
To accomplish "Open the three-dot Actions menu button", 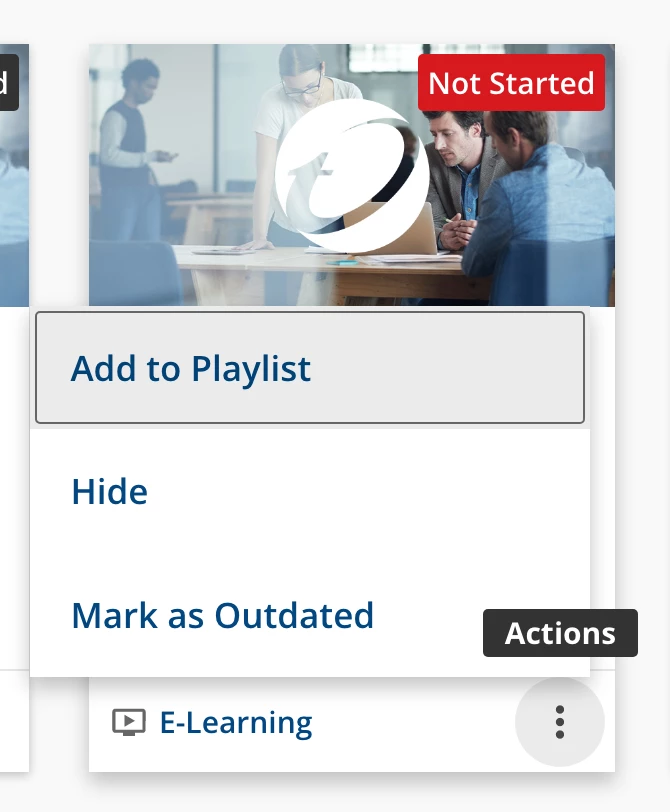I will tap(560, 721).
